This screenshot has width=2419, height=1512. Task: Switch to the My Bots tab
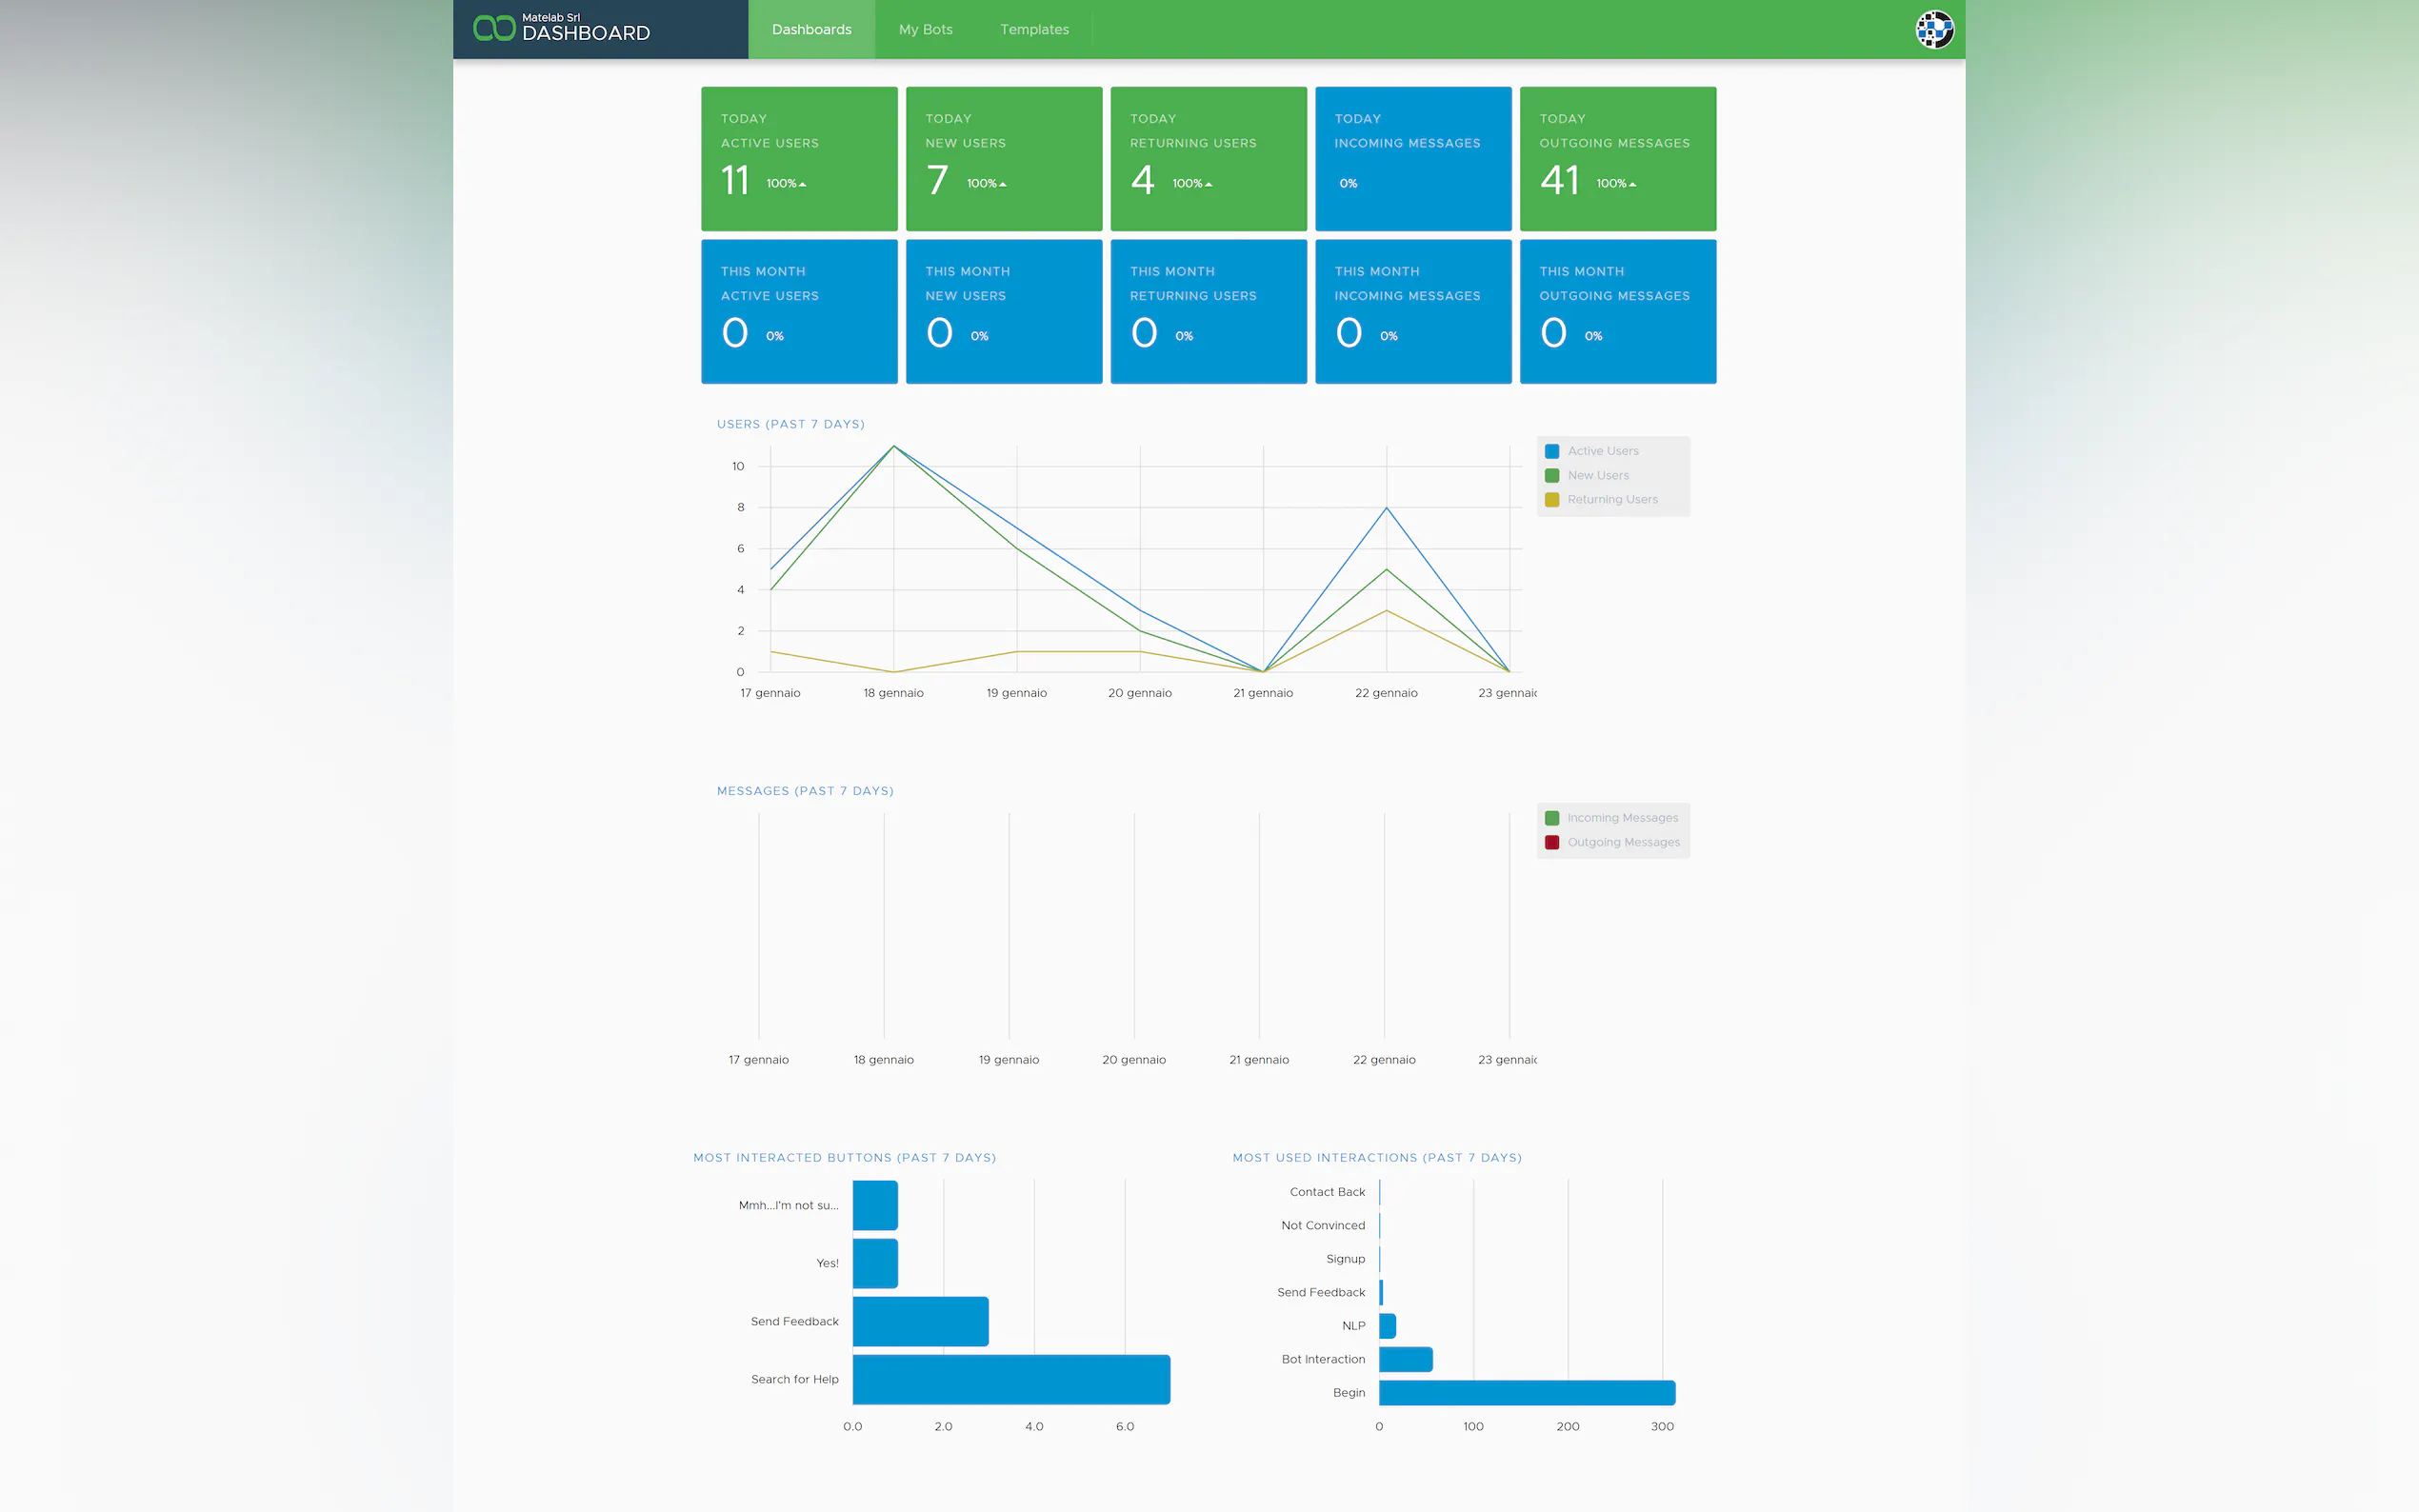[x=925, y=30]
